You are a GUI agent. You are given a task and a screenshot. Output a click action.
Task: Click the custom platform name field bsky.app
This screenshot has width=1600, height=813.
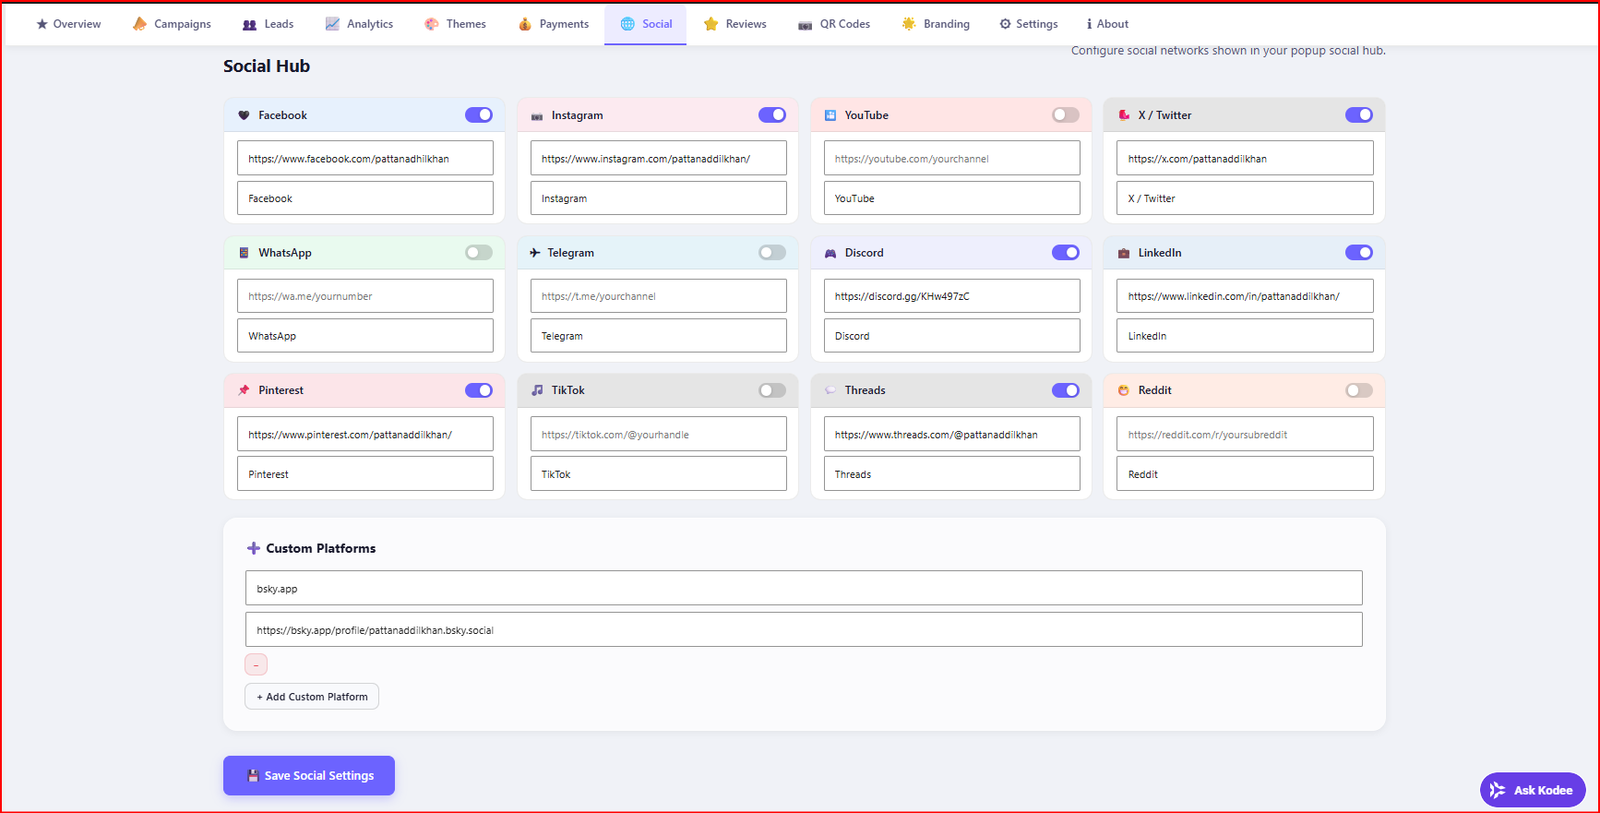coord(804,588)
